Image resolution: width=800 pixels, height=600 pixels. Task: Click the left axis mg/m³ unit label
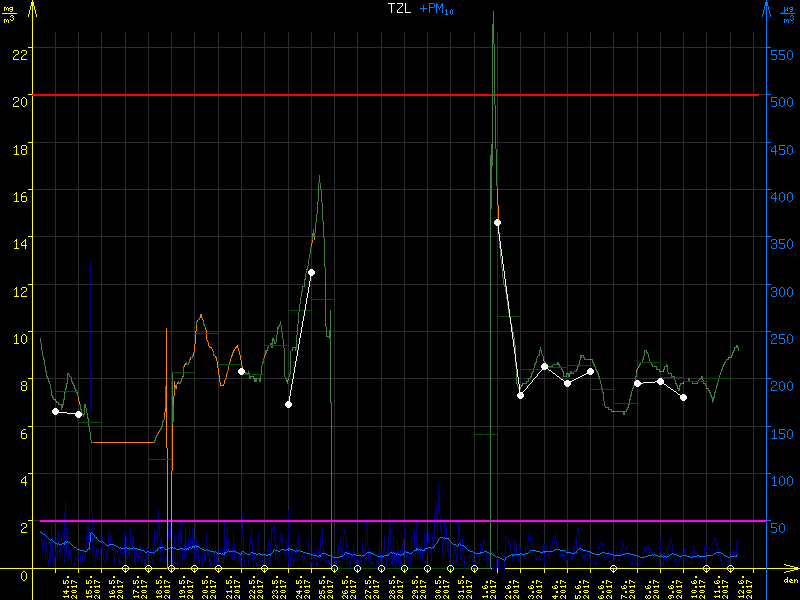[9, 13]
